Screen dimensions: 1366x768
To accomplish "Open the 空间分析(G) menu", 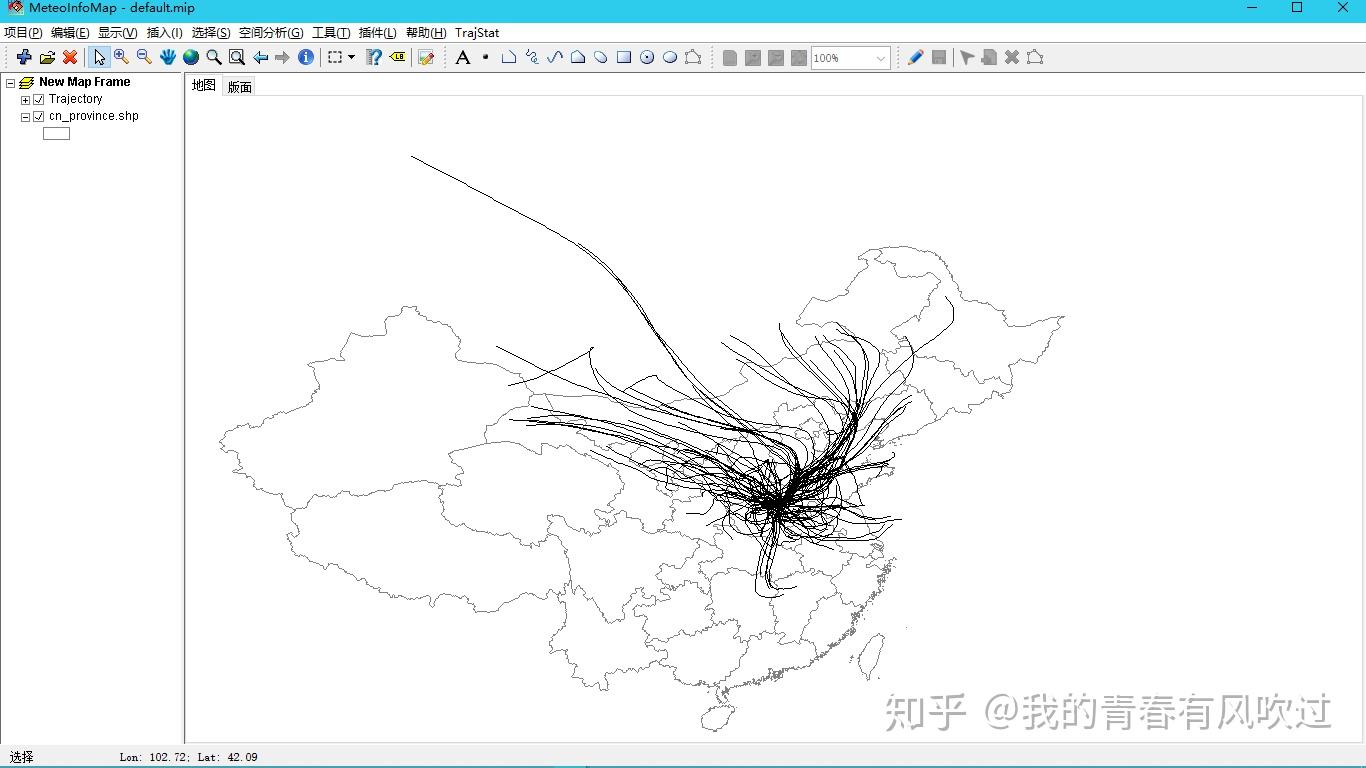I will [x=271, y=33].
